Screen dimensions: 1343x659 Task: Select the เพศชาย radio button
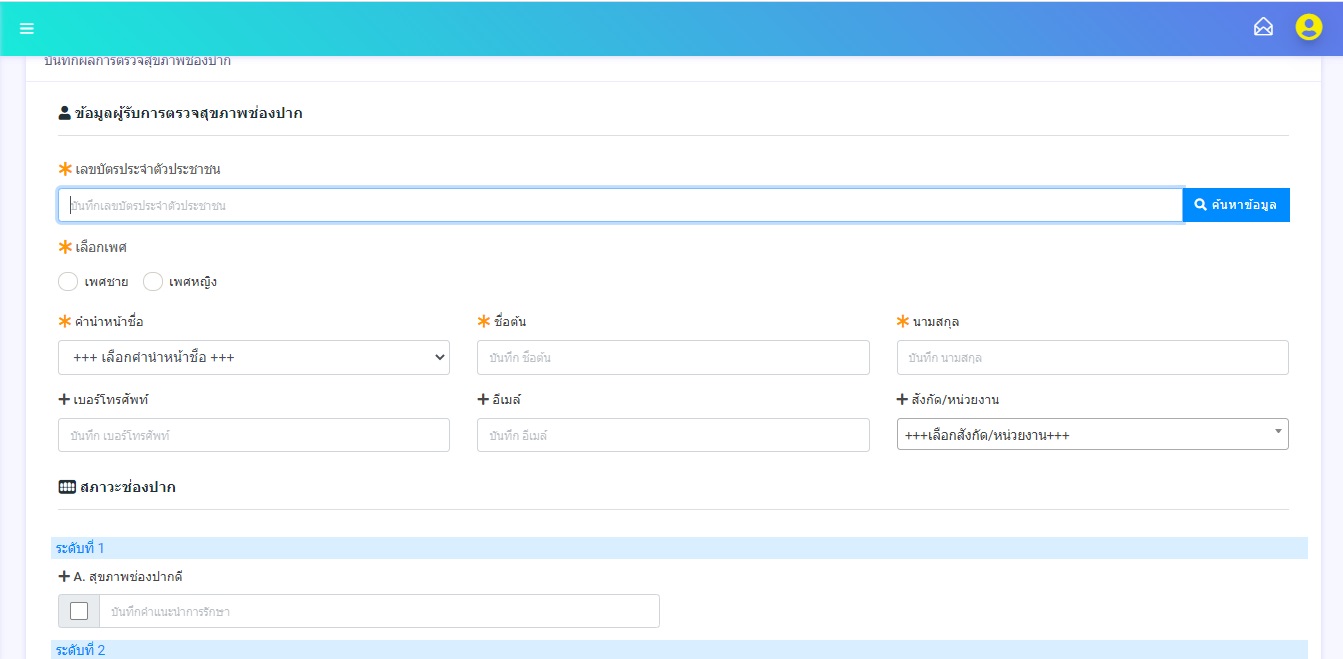(x=68, y=281)
